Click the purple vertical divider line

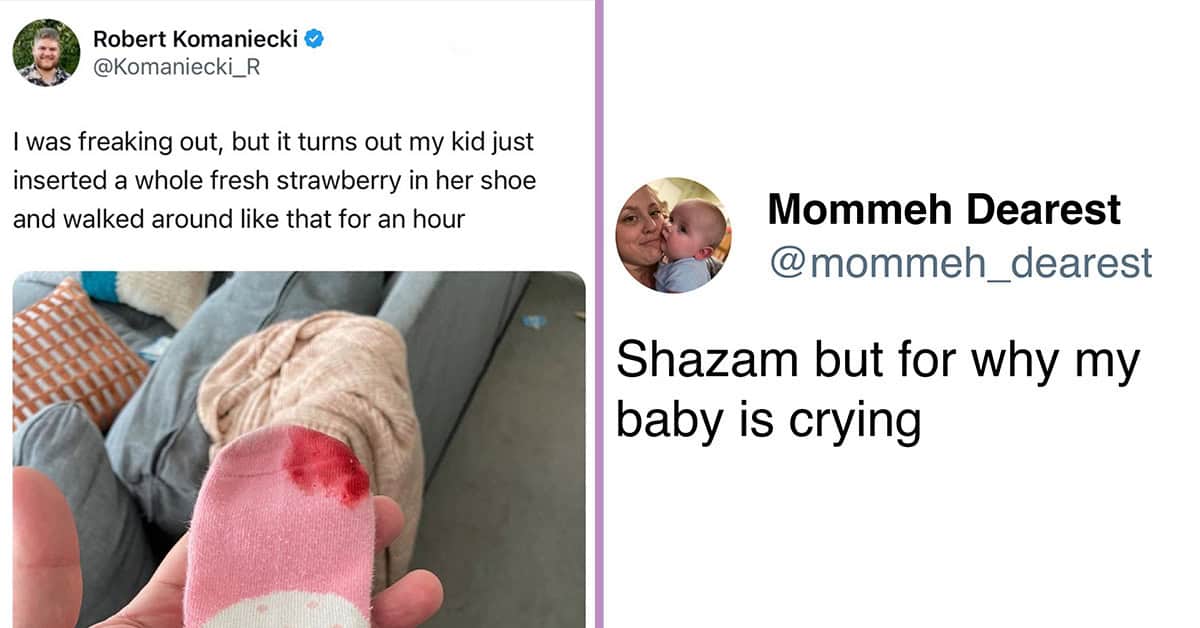tap(599, 314)
